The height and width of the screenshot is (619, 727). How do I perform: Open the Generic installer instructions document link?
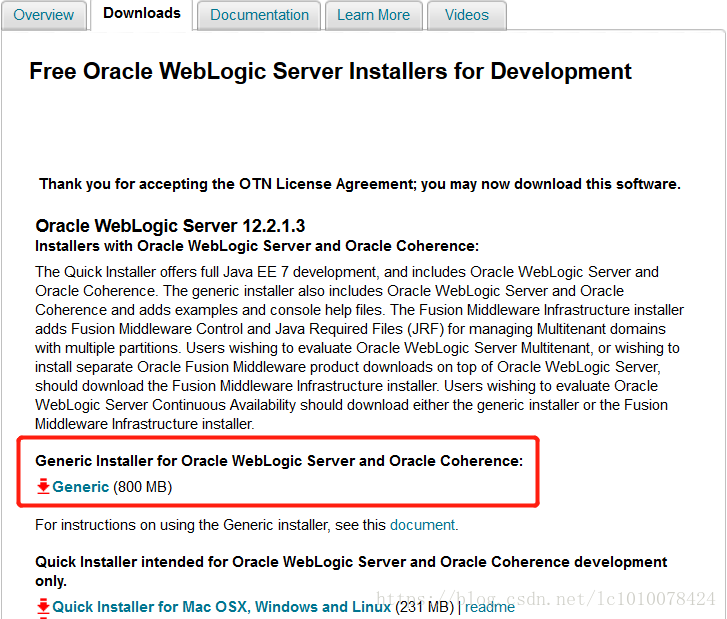[422, 525]
